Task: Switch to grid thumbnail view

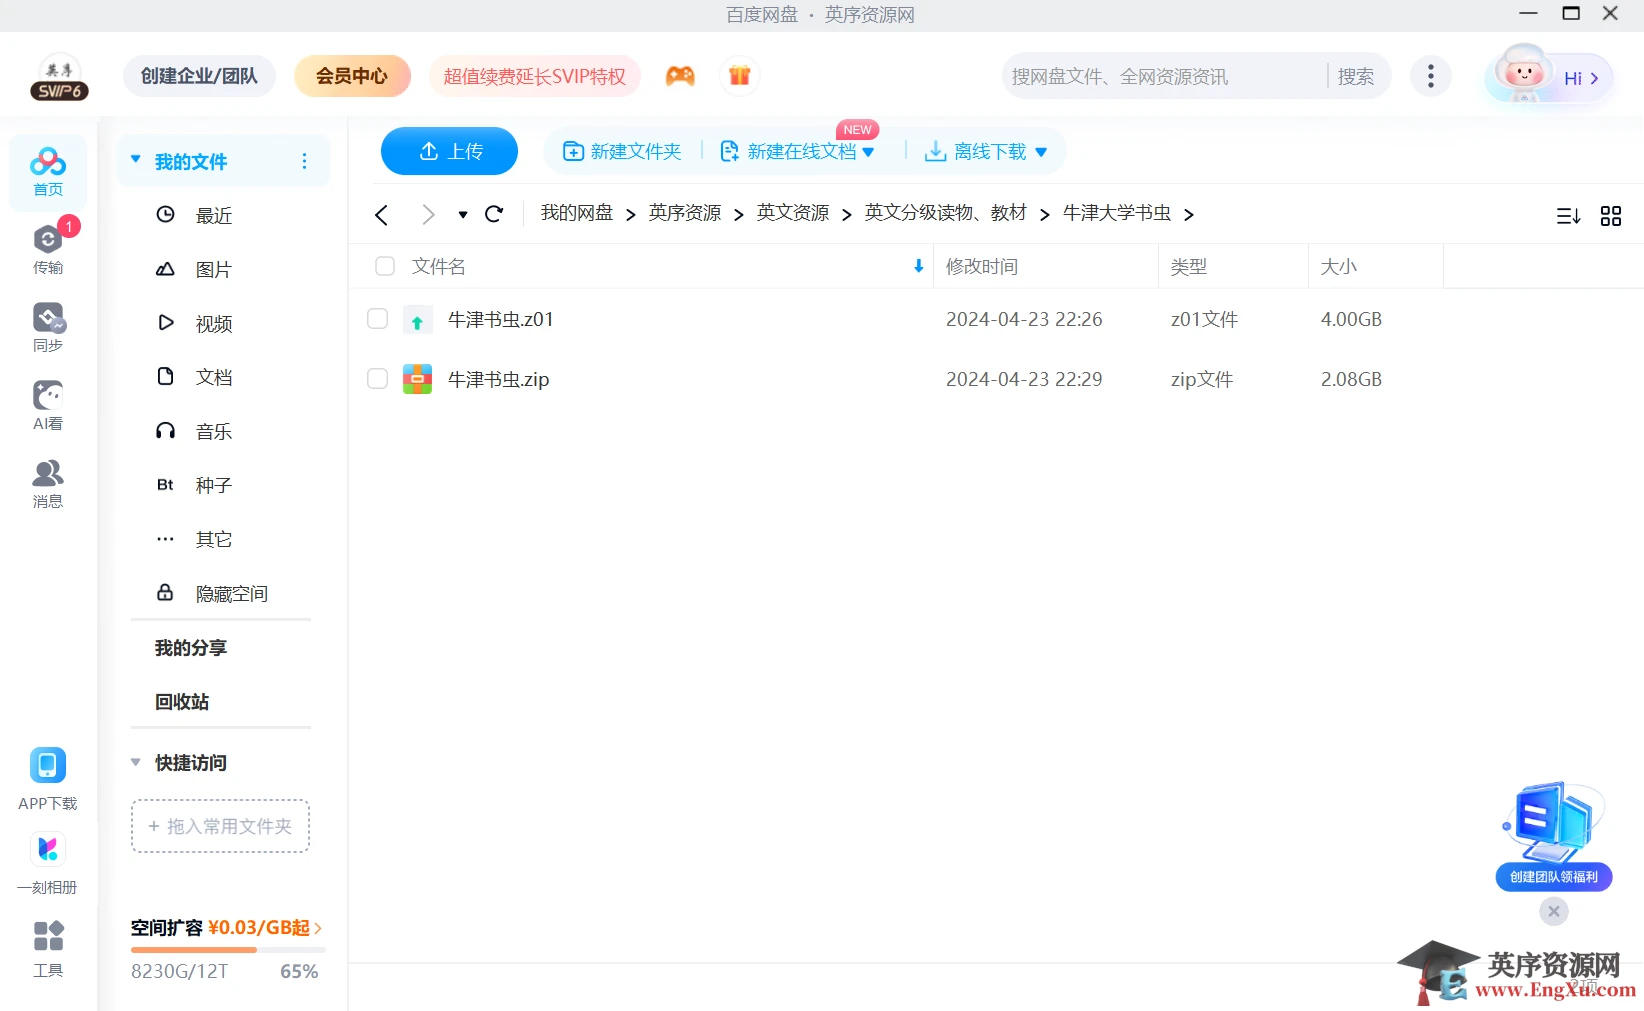Action: [1611, 216]
